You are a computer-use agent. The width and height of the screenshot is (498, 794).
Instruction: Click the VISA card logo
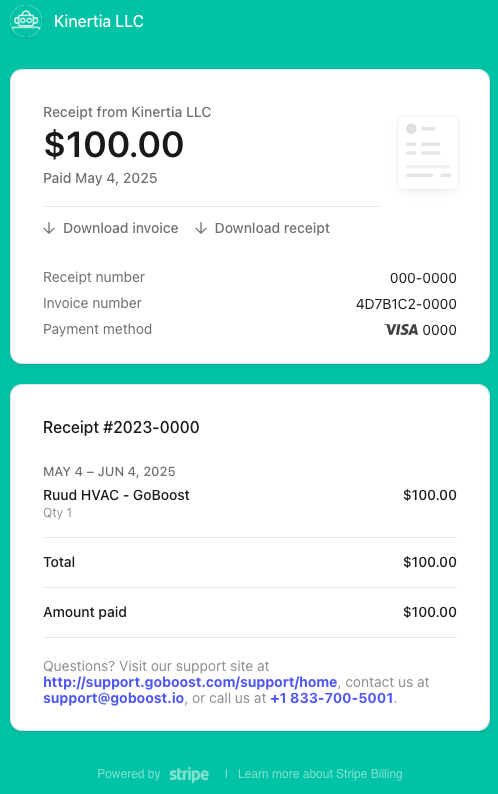point(401,330)
